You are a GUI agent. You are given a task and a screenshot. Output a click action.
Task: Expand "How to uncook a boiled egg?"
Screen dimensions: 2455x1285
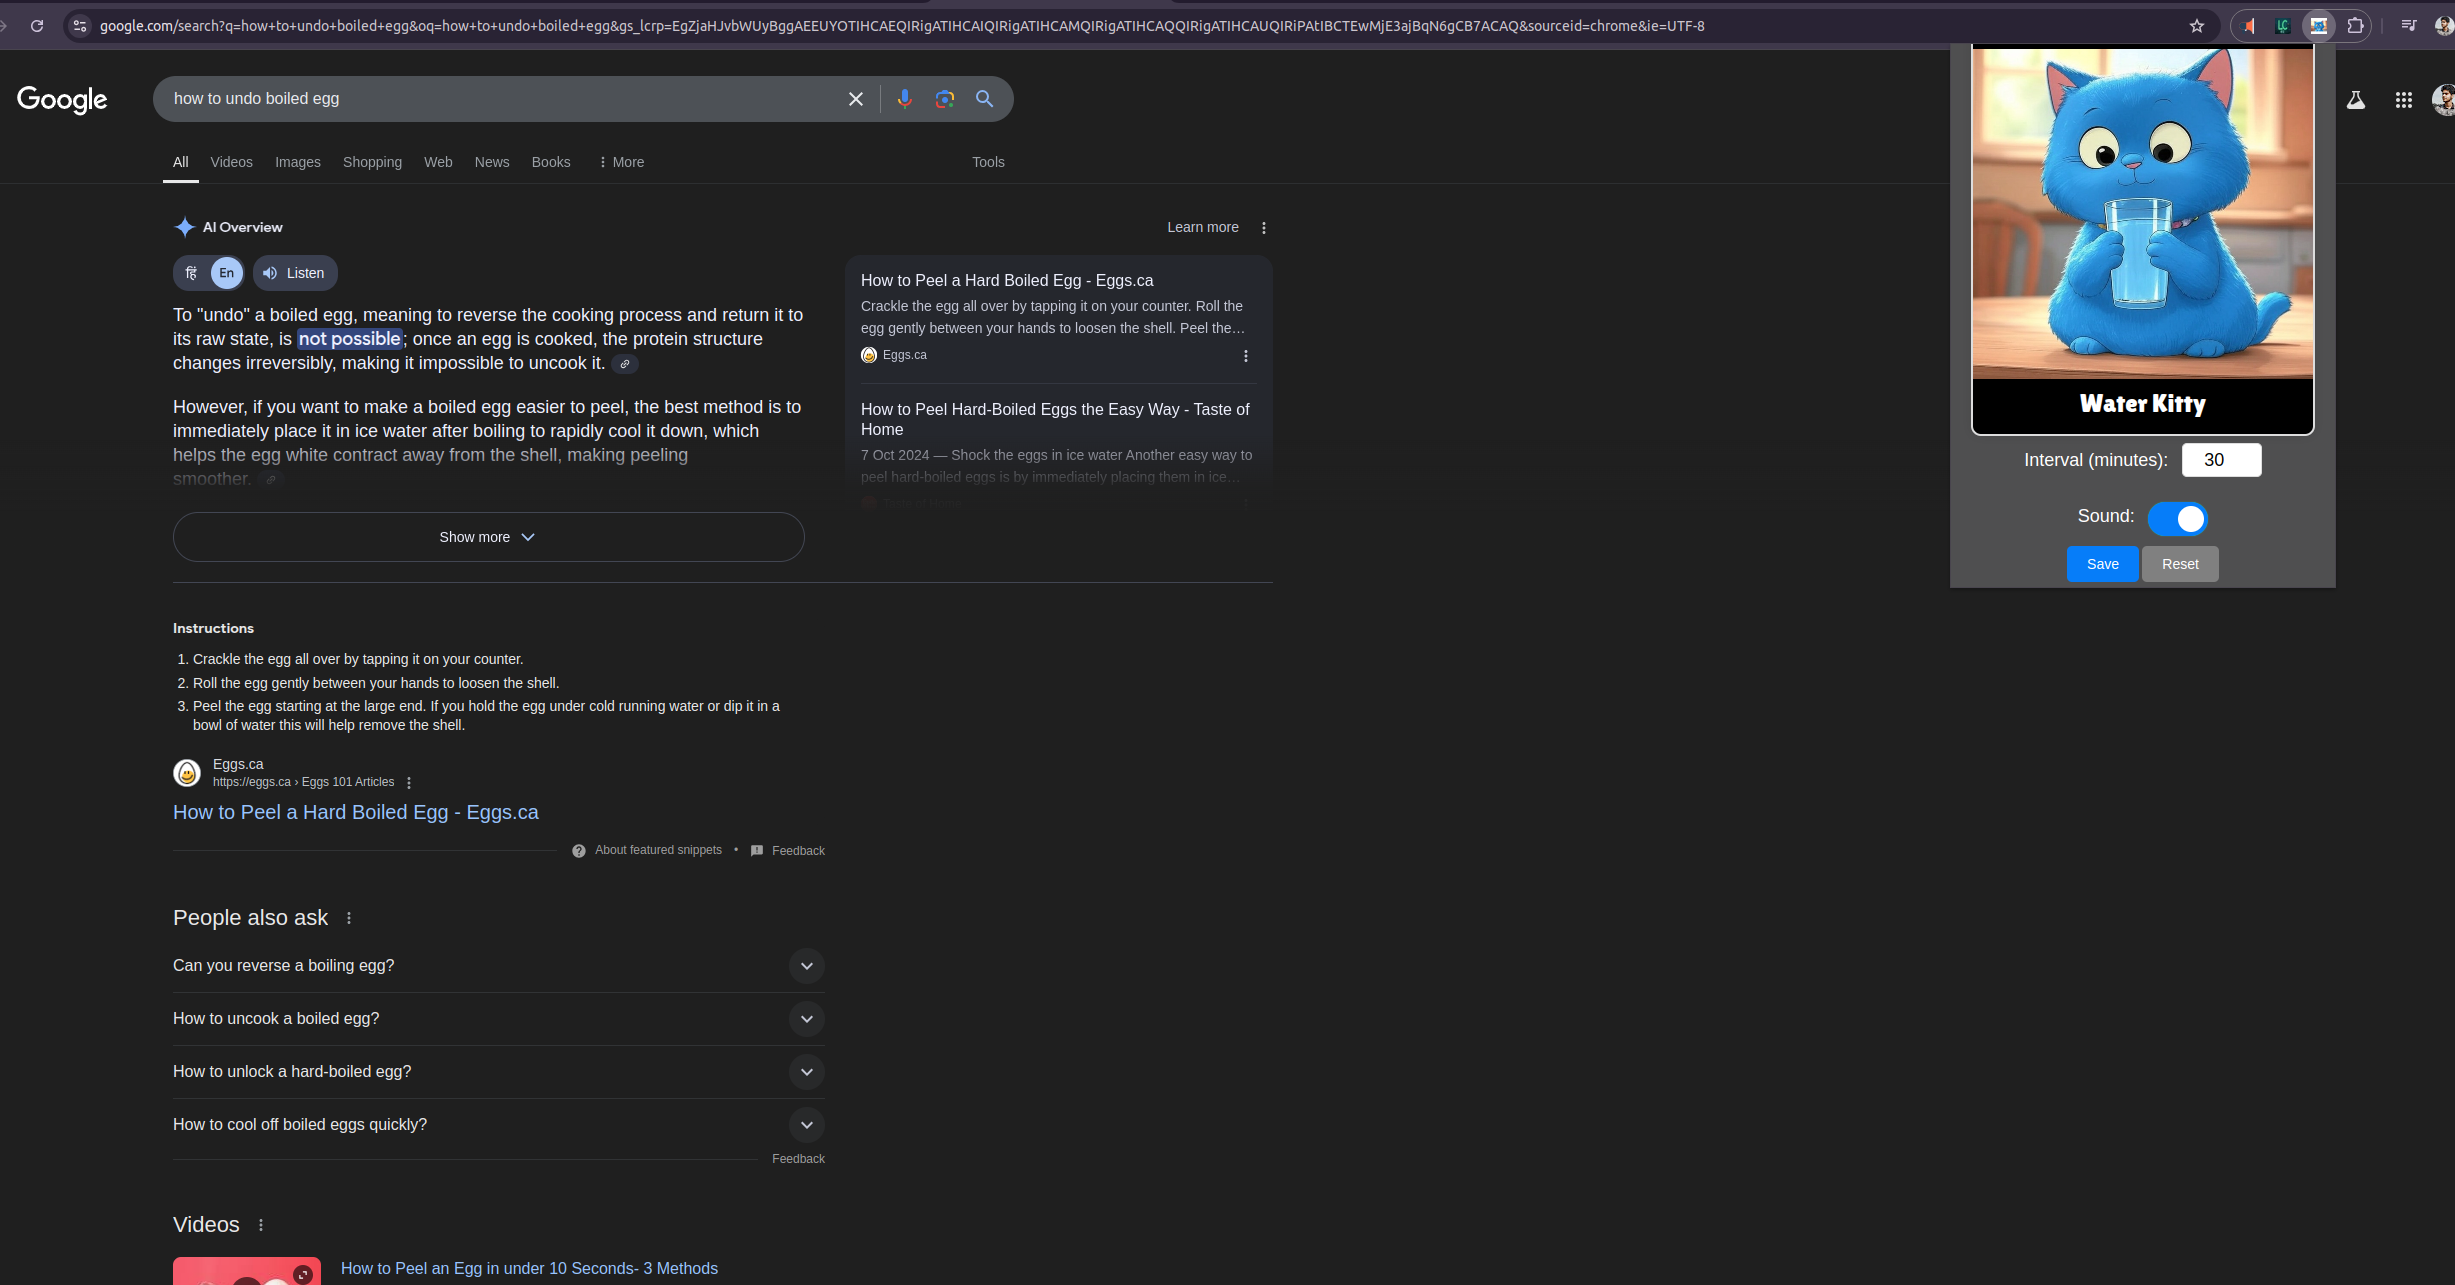click(806, 1019)
